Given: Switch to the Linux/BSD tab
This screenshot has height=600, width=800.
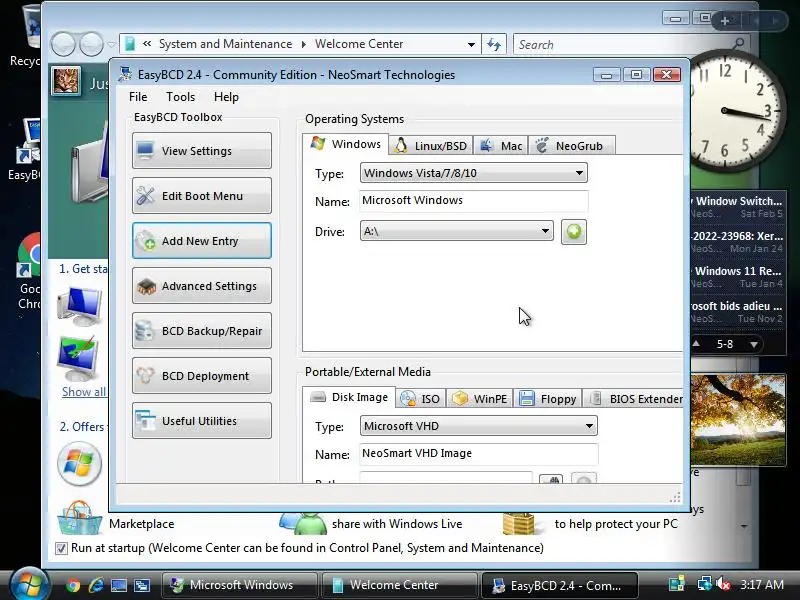Looking at the screenshot, I should pos(431,146).
